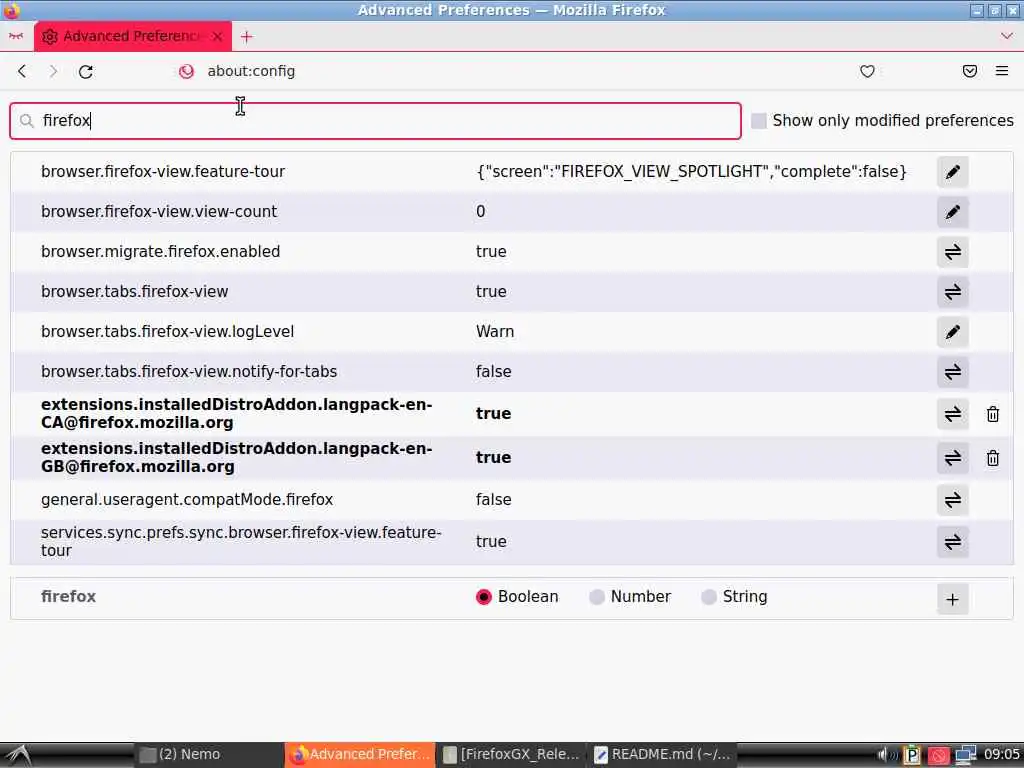The image size is (1024, 768).
Task: Click the red tray icon
Action: tap(938, 756)
